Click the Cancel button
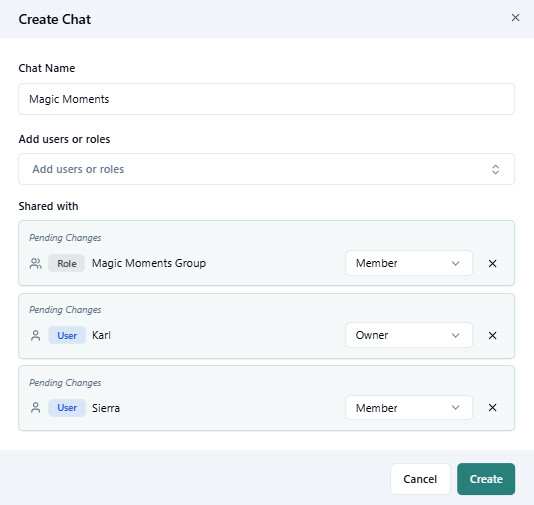Screen dimensions: 534x505 420,479
